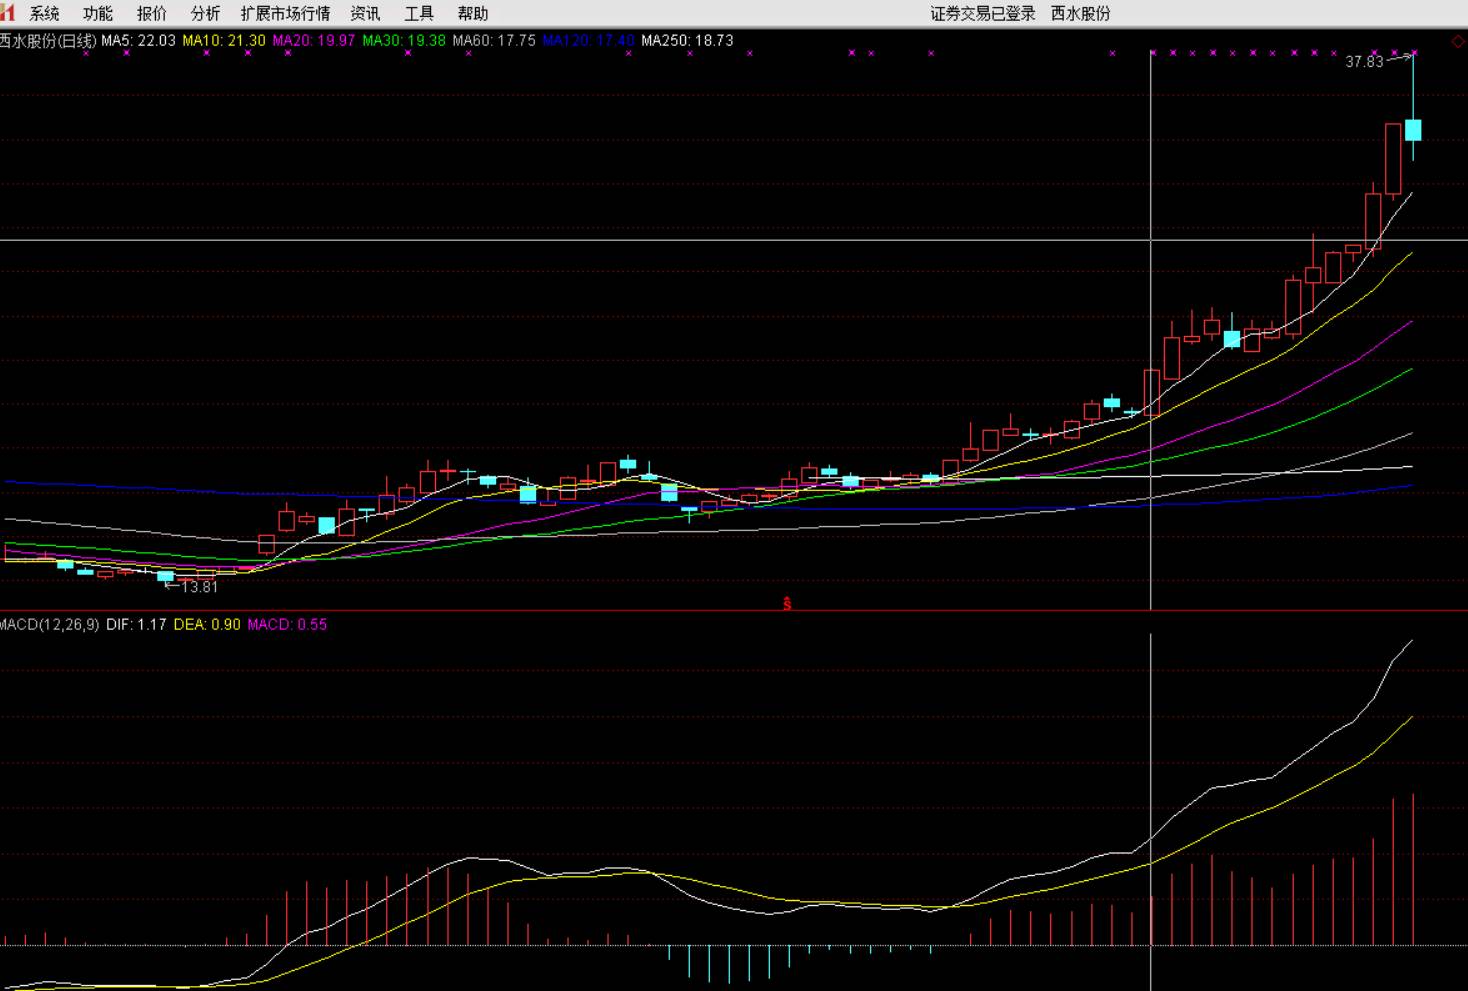This screenshot has height=991, width=1468.
Task: Click the 西水股份 title beside 证券交易已登录
Action: pos(1080,13)
